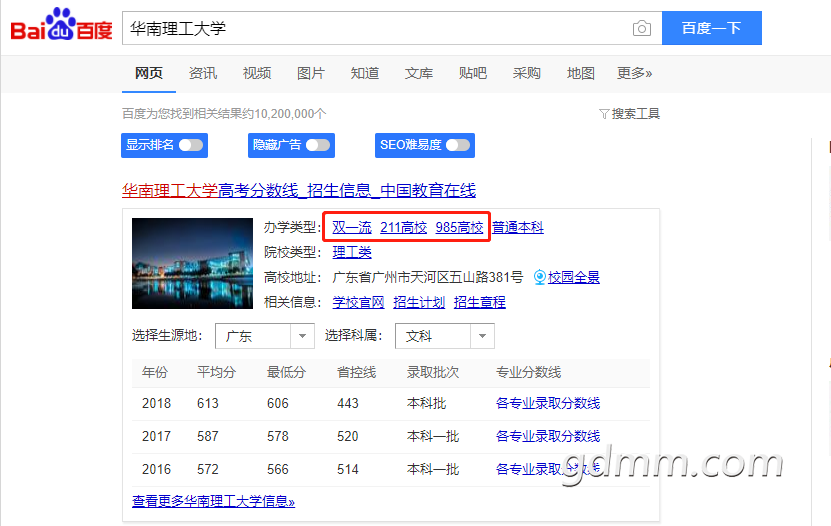Click the 普通本科 link
The width and height of the screenshot is (831, 526).
click(x=518, y=227)
